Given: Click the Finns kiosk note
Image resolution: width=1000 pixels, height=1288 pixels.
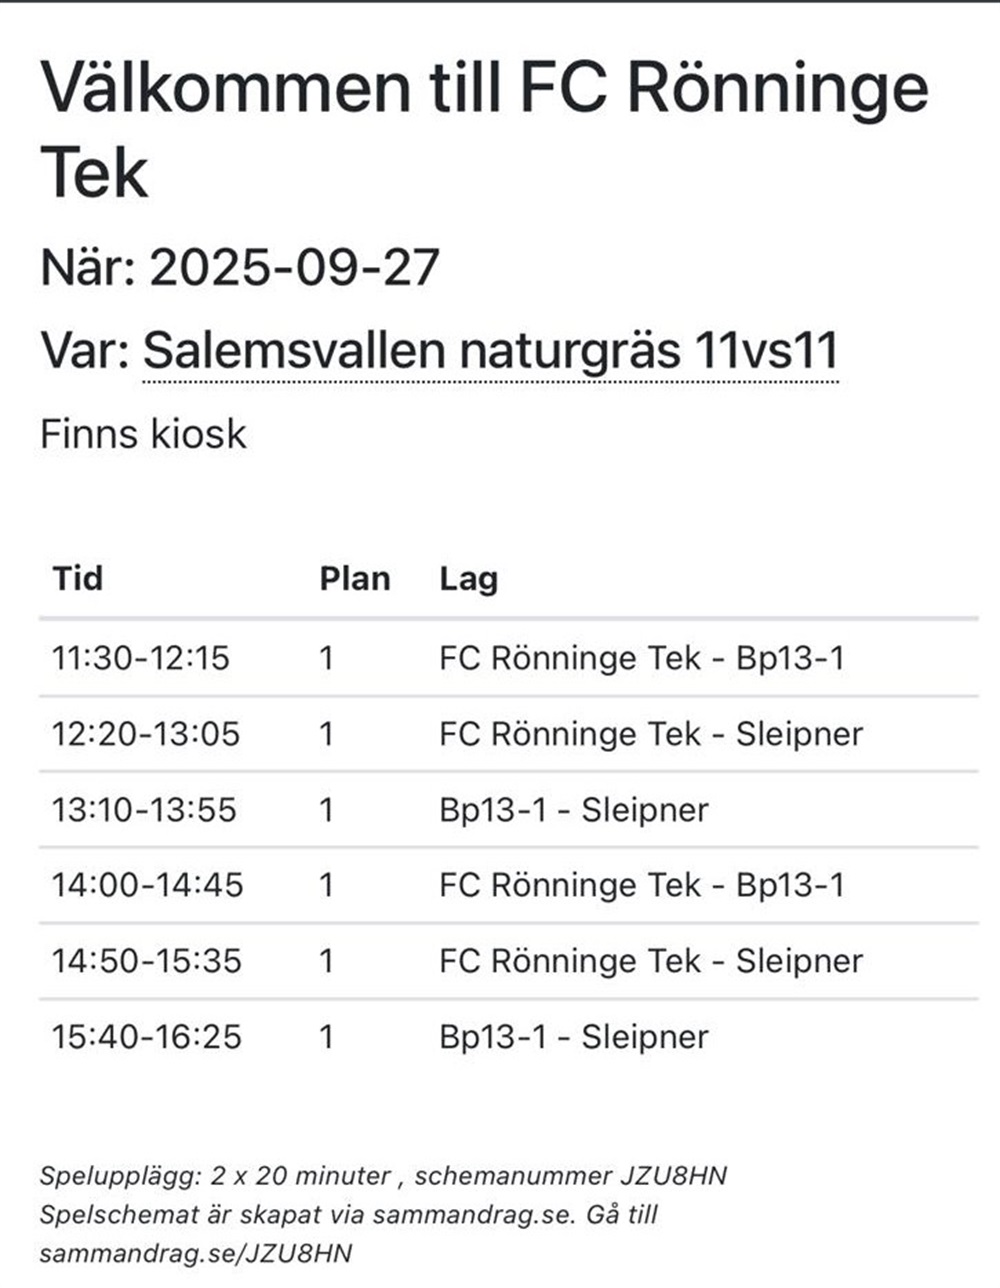Looking at the screenshot, I should tap(143, 434).
